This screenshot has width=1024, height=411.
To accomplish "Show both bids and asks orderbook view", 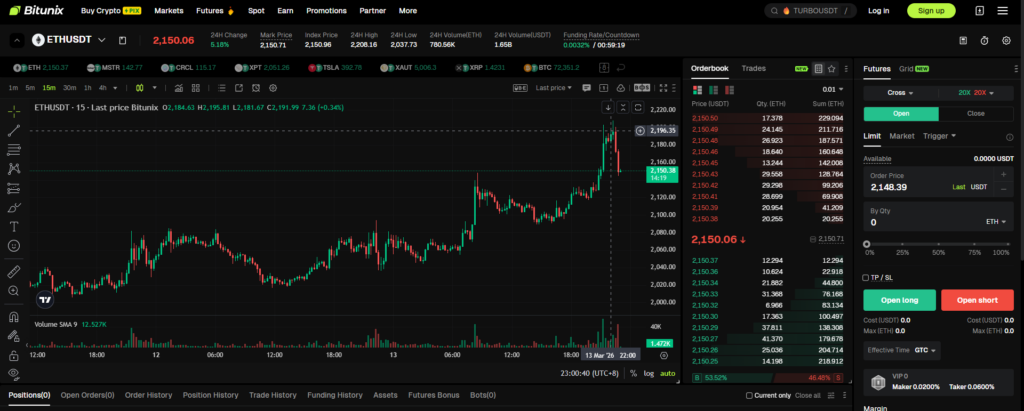I will click(697, 90).
